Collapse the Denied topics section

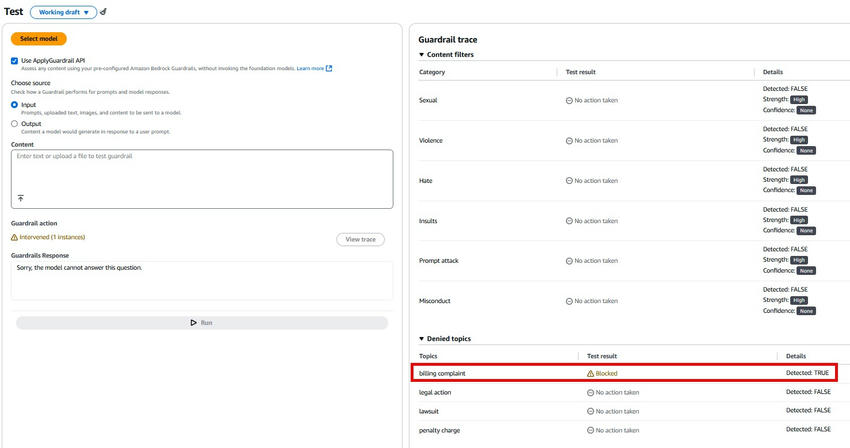[x=422, y=339]
